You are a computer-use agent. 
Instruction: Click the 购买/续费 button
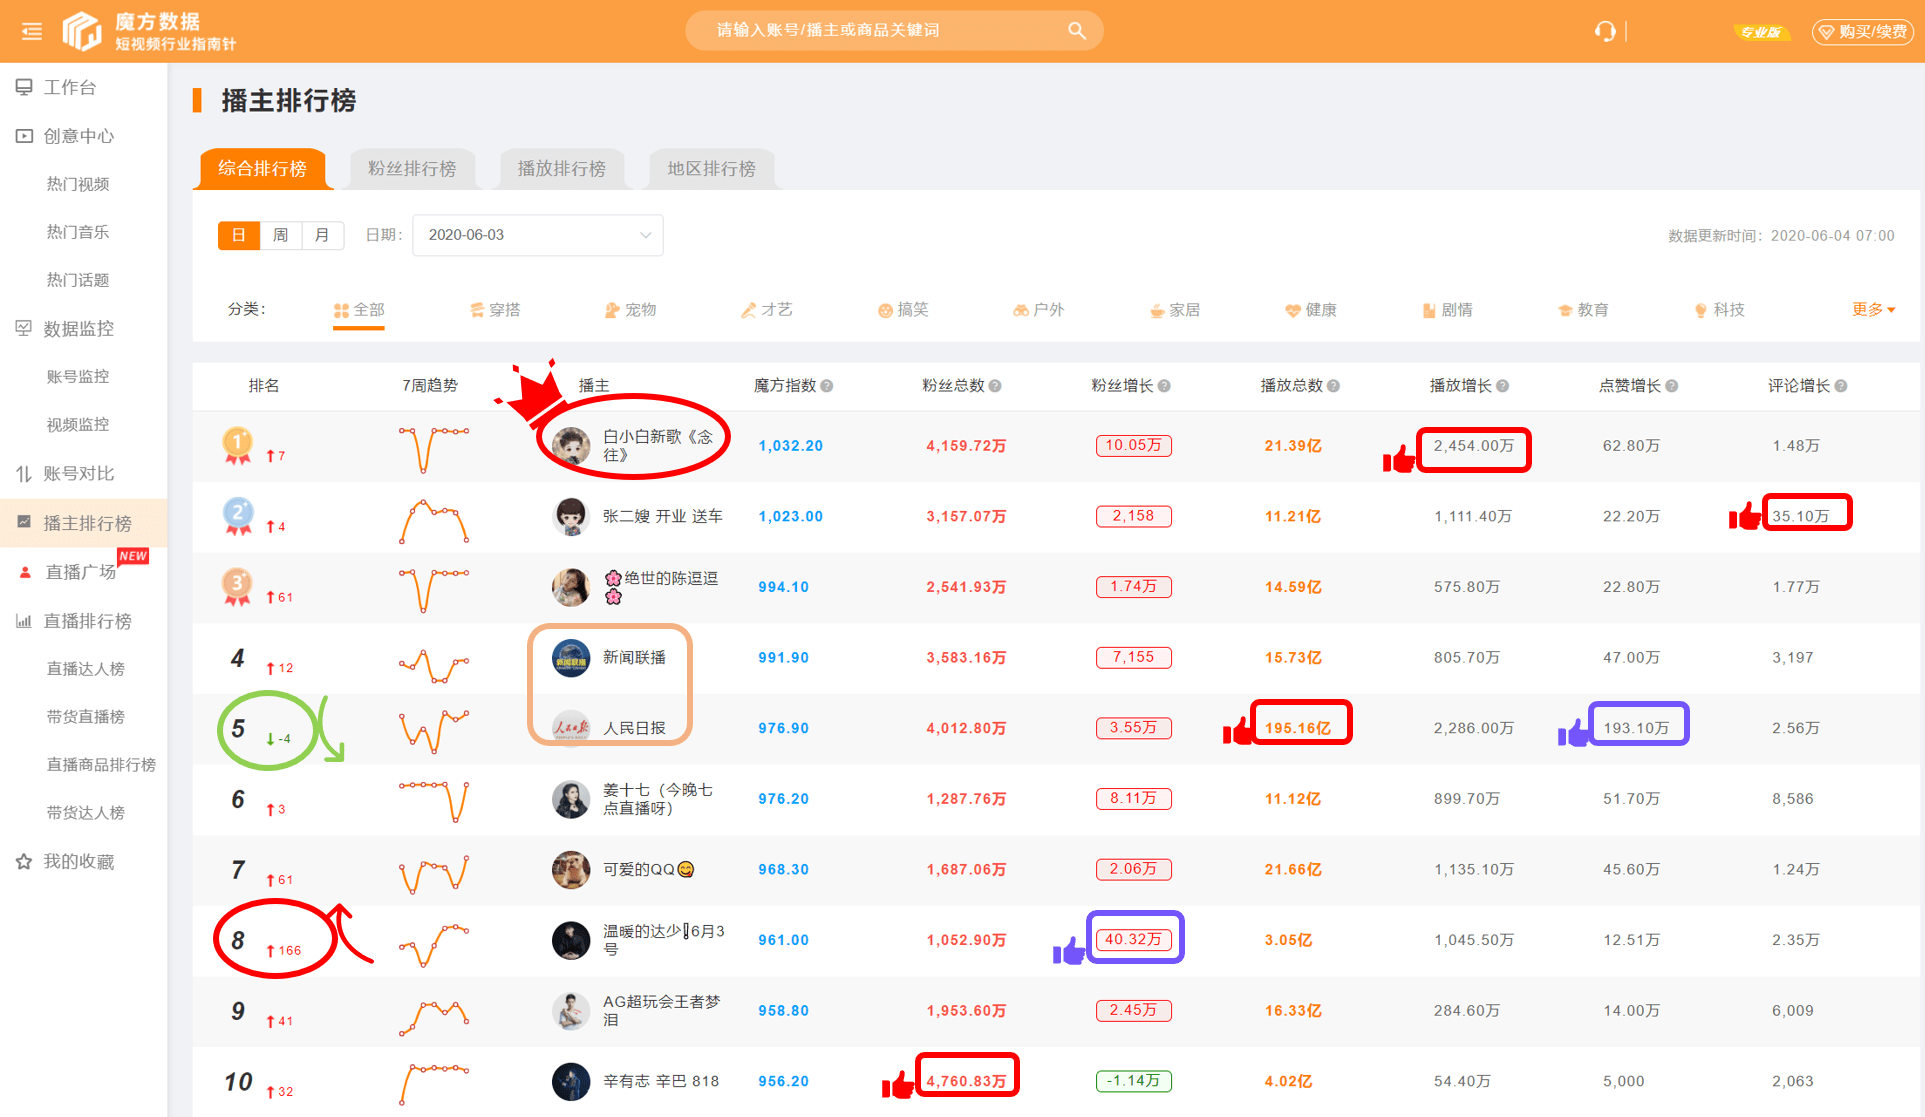pyautogui.click(x=1862, y=31)
